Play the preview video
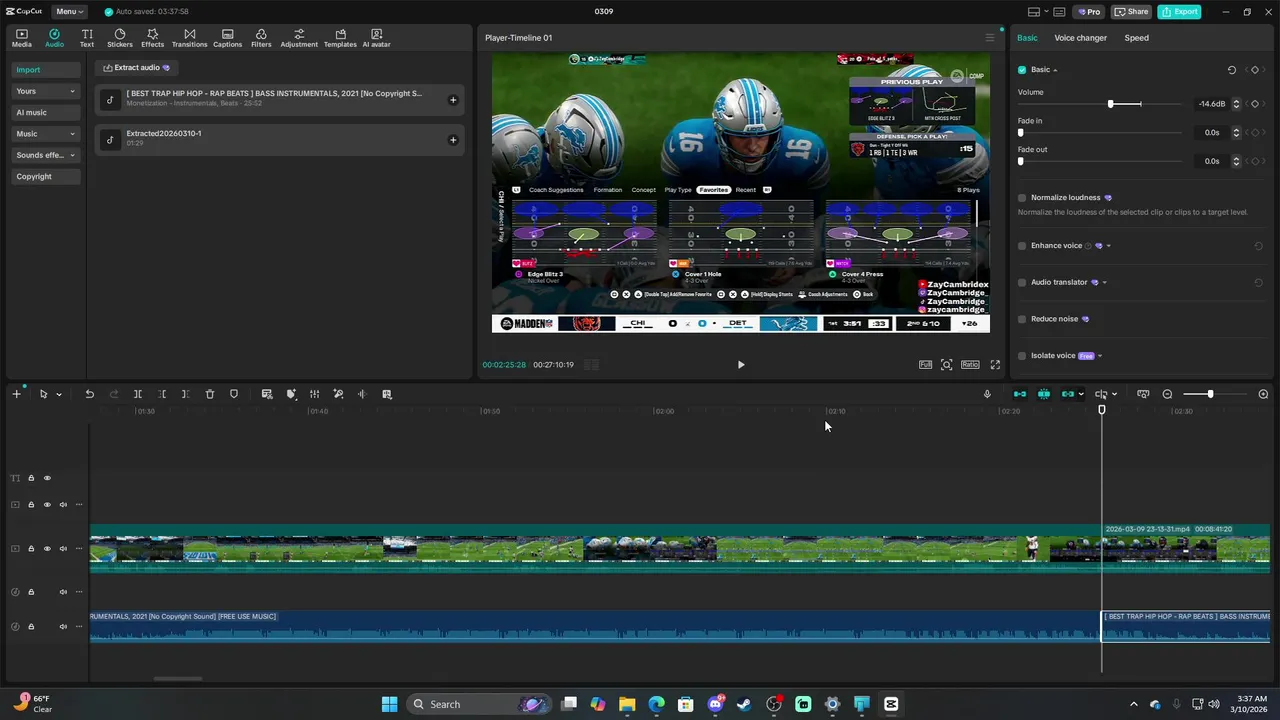The height and width of the screenshot is (720, 1280). 741,365
